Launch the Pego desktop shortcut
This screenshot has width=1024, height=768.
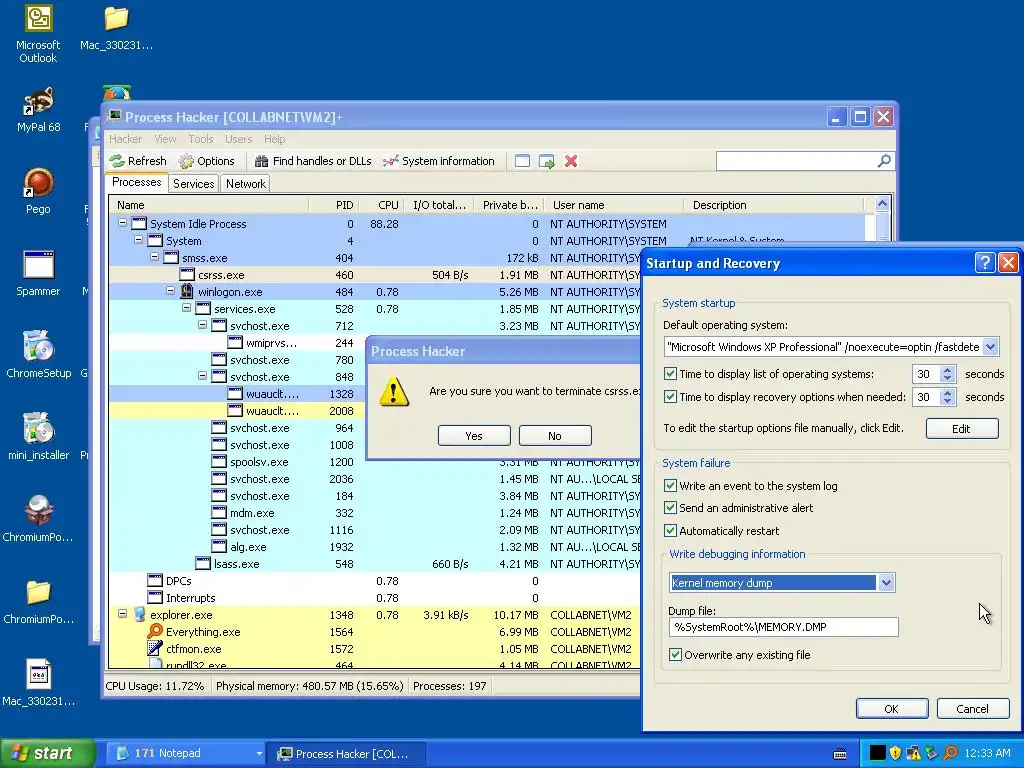38,192
